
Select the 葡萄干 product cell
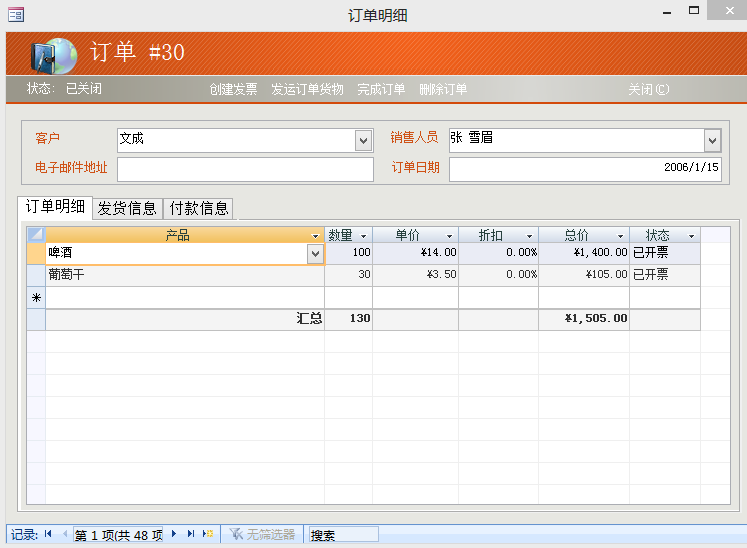click(185, 275)
